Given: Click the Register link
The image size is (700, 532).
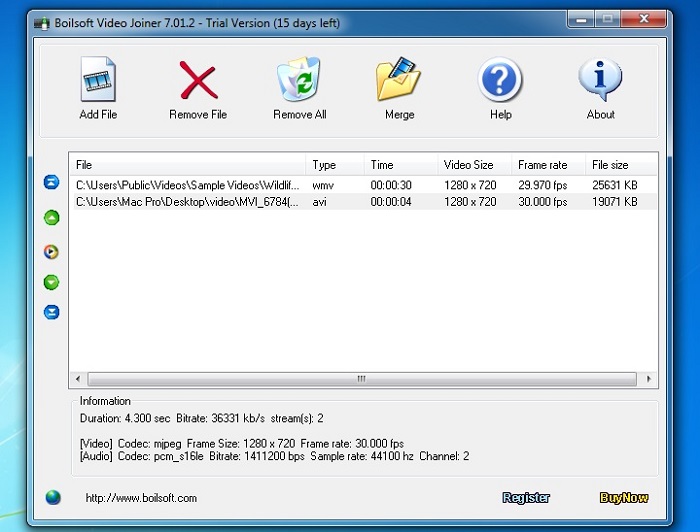Looking at the screenshot, I should pos(526,498).
